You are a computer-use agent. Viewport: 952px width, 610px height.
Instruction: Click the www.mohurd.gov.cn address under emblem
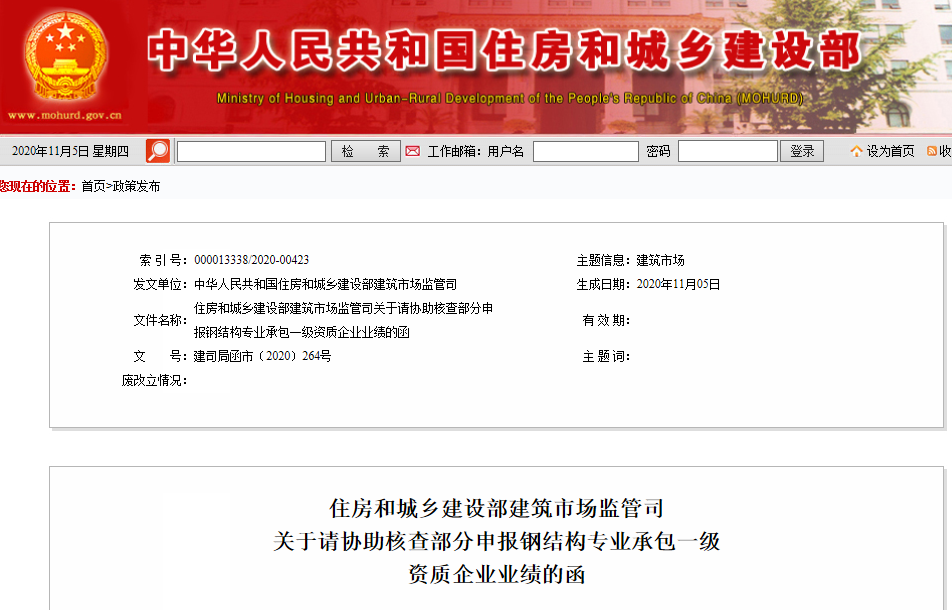pos(64,116)
